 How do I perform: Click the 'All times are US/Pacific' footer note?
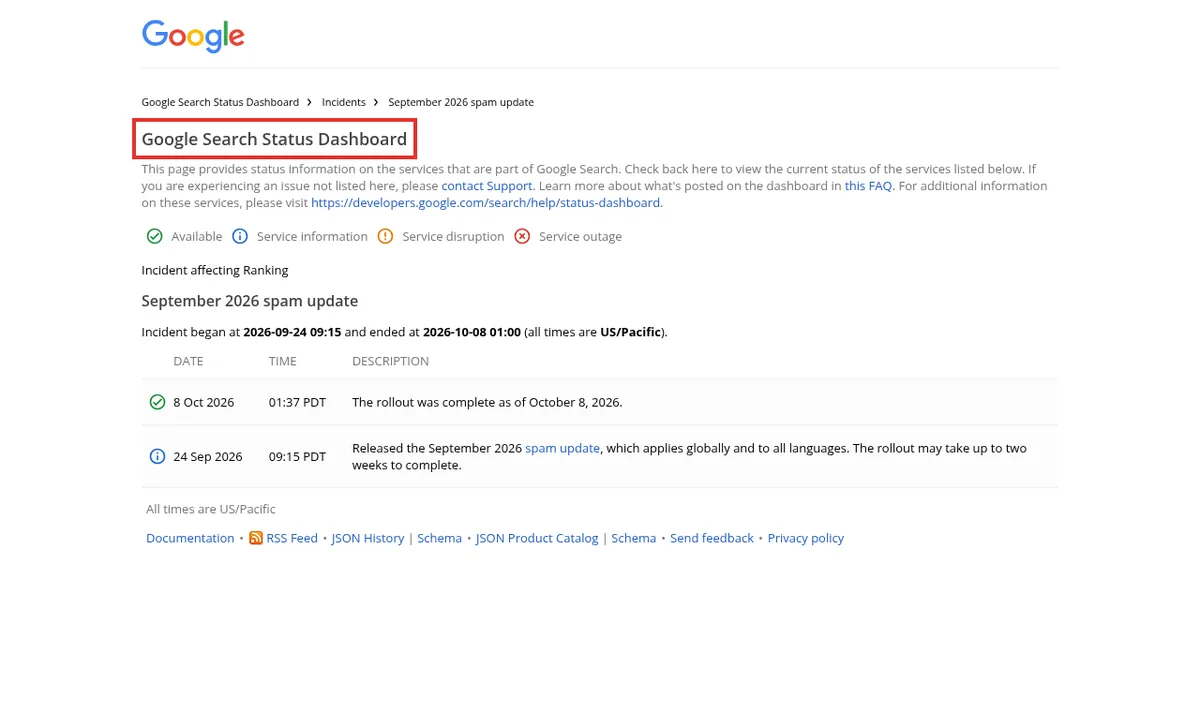click(x=211, y=509)
